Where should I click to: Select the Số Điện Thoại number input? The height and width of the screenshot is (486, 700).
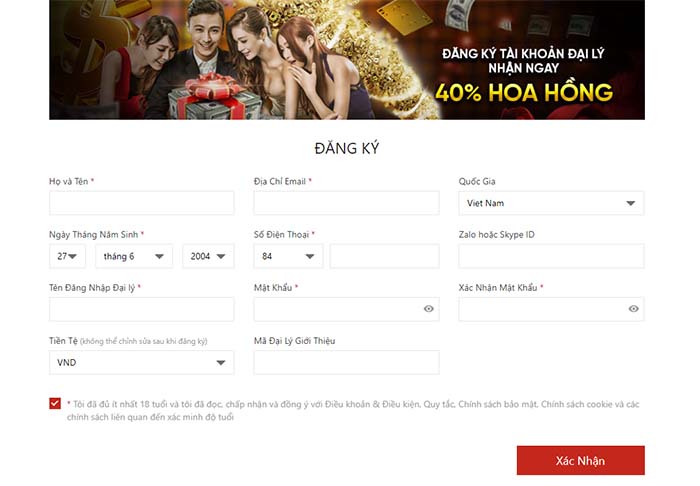384,256
